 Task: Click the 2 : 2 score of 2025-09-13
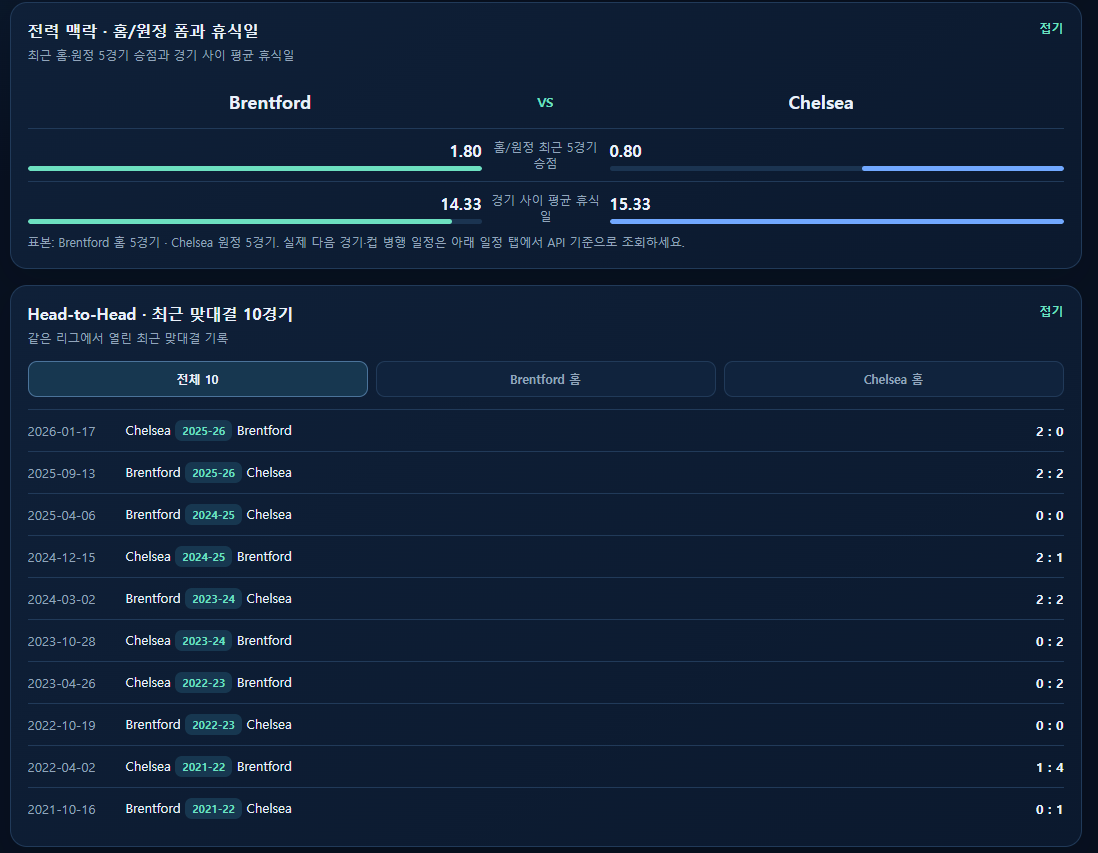[x=1050, y=473]
